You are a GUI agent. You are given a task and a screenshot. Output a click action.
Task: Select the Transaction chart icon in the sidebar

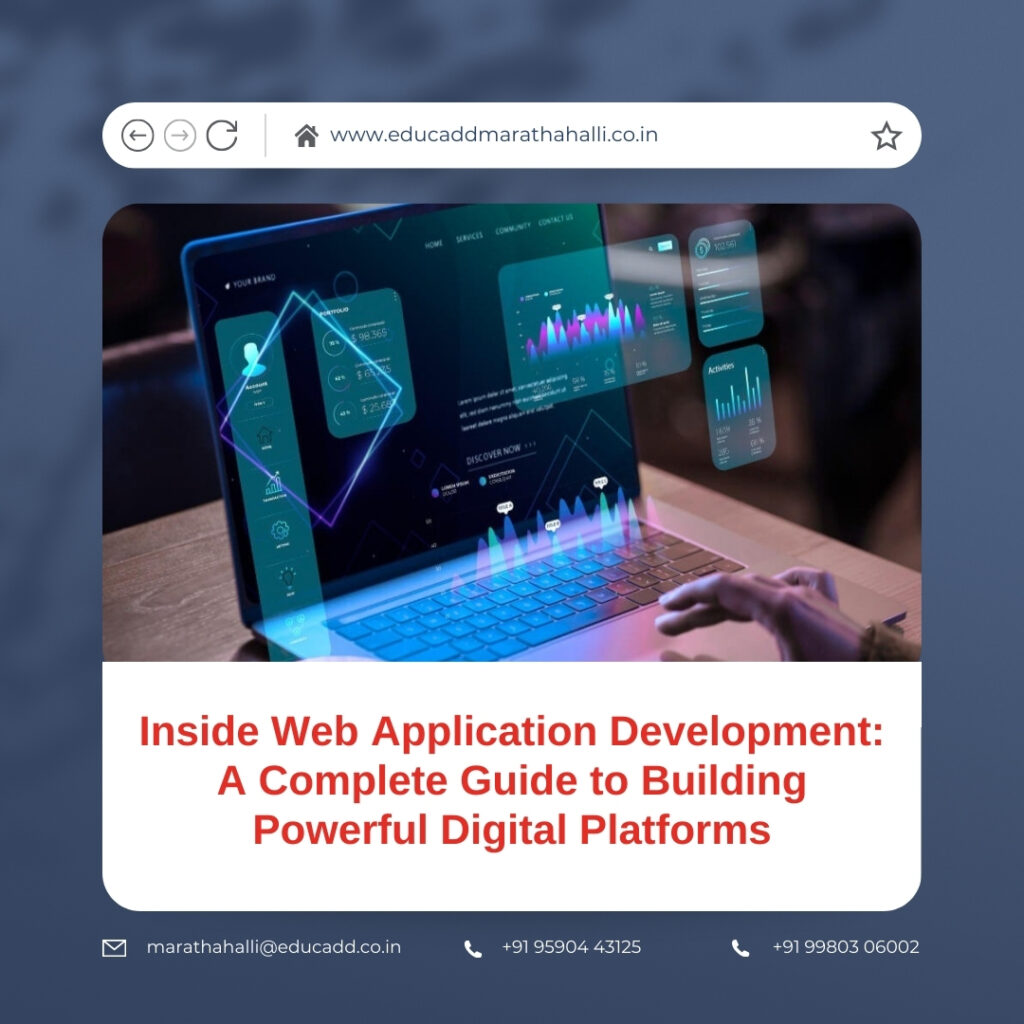pos(273,483)
